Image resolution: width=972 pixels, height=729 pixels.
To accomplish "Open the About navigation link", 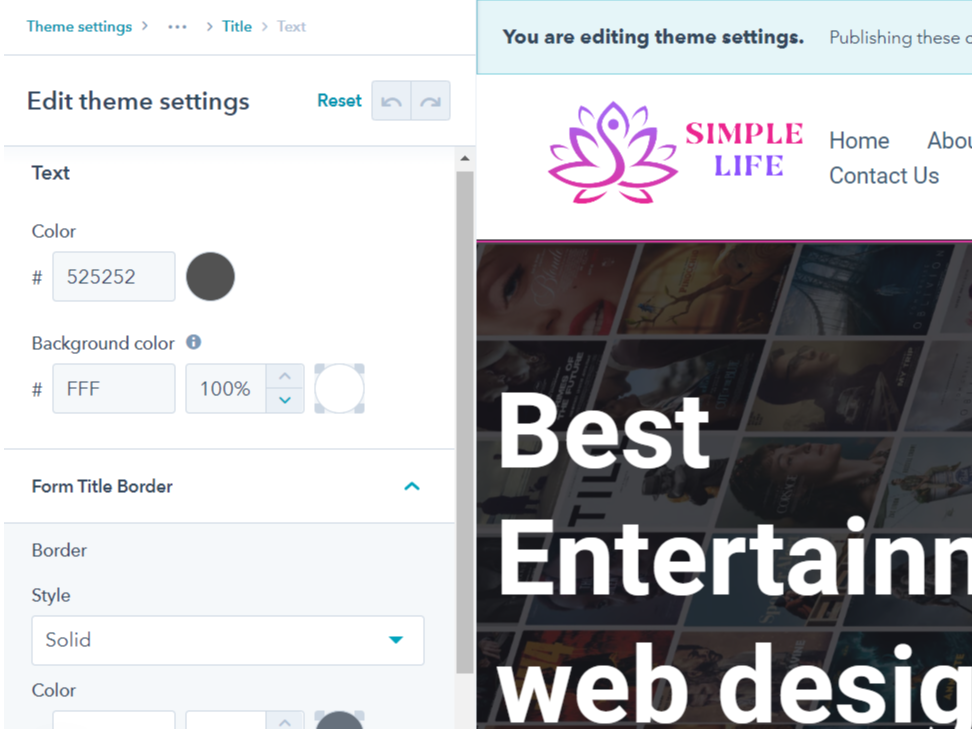I will pos(948,140).
